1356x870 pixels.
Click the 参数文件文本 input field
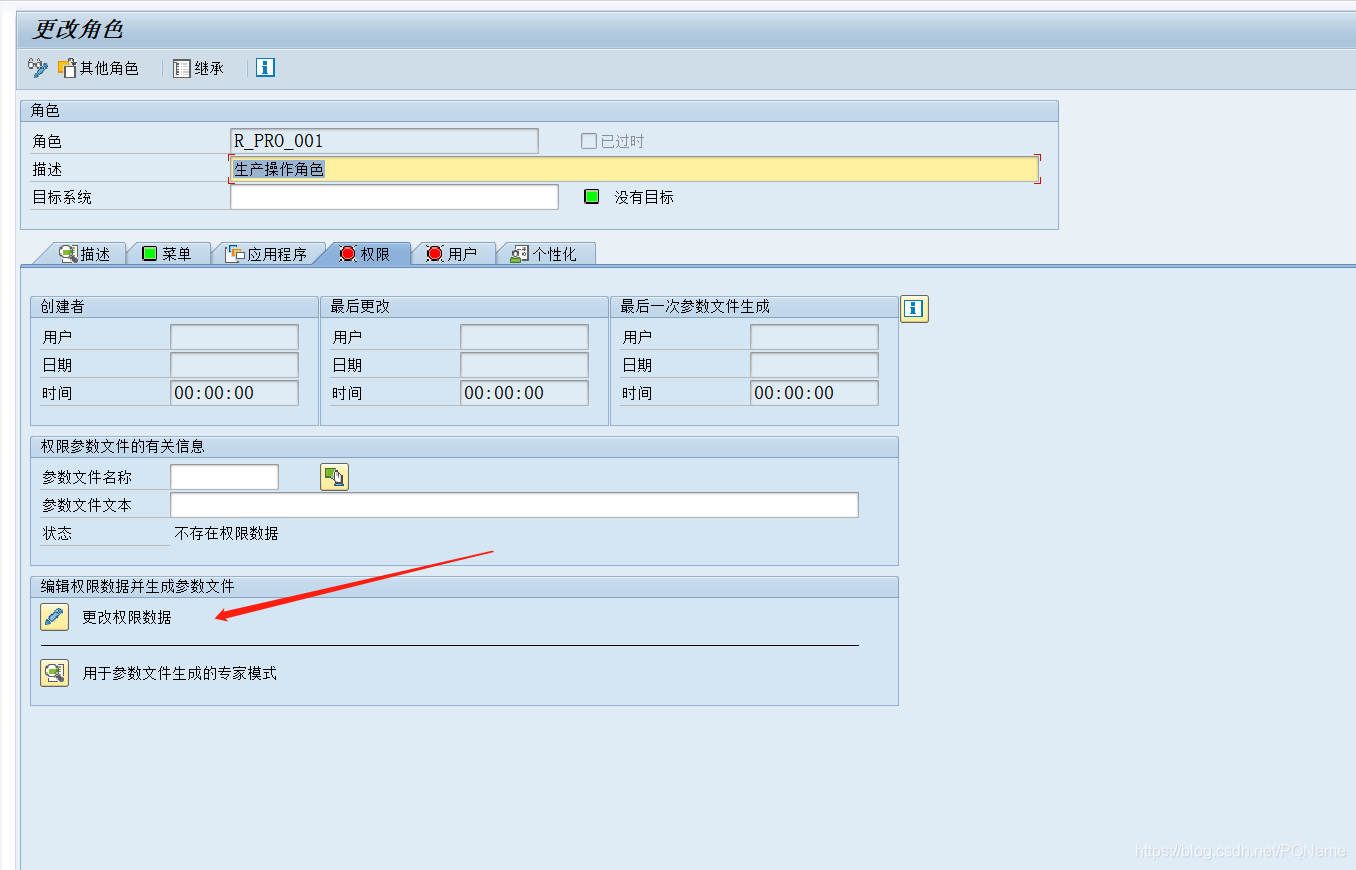(x=514, y=505)
